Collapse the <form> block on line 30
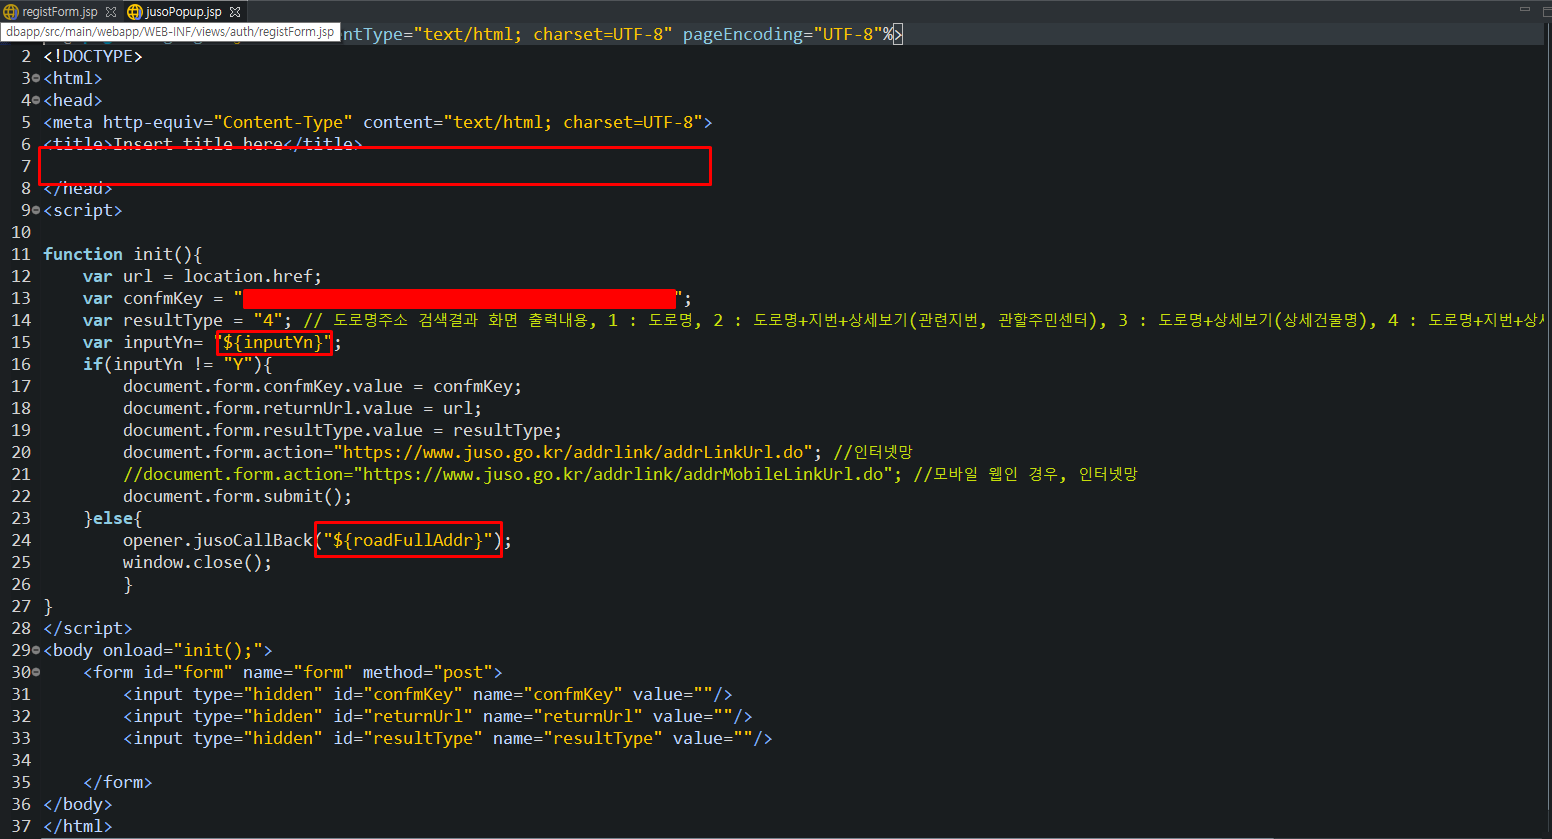This screenshot has width=1552, height=839. click(x=36, y=673)
